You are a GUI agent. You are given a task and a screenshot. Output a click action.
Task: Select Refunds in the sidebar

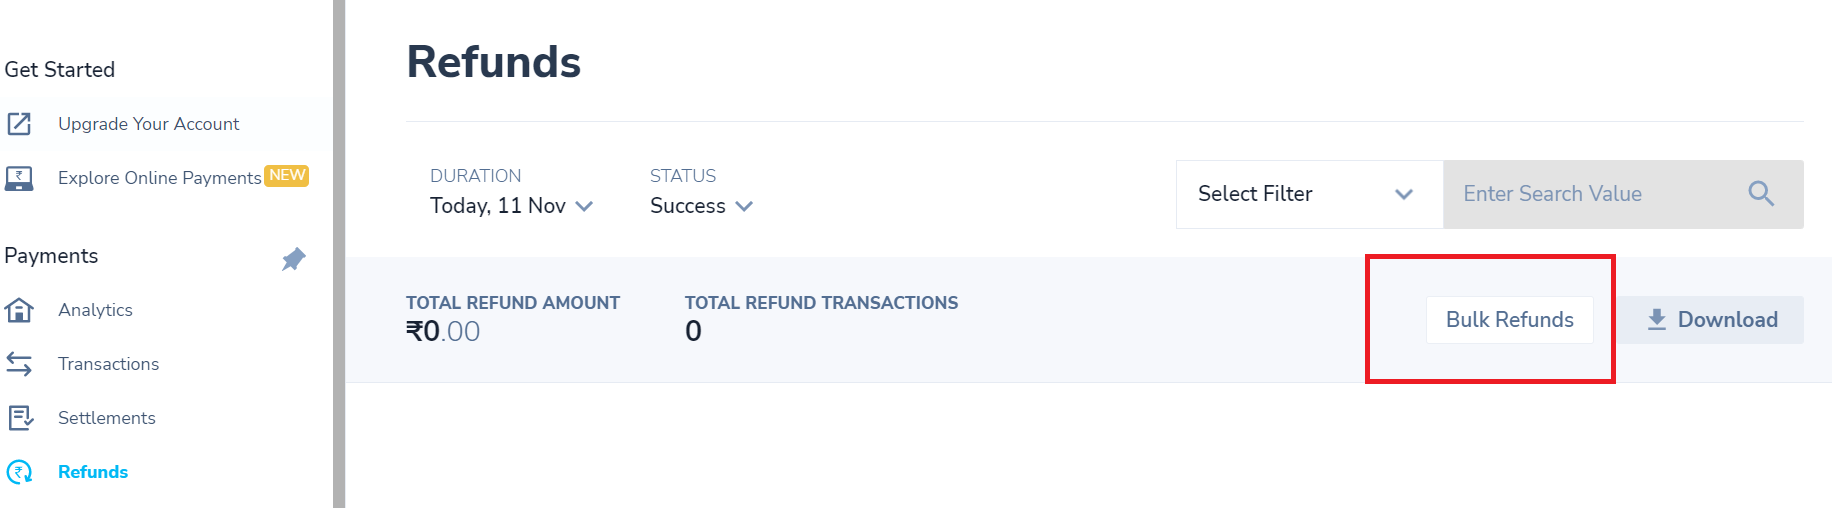(93, 472)
